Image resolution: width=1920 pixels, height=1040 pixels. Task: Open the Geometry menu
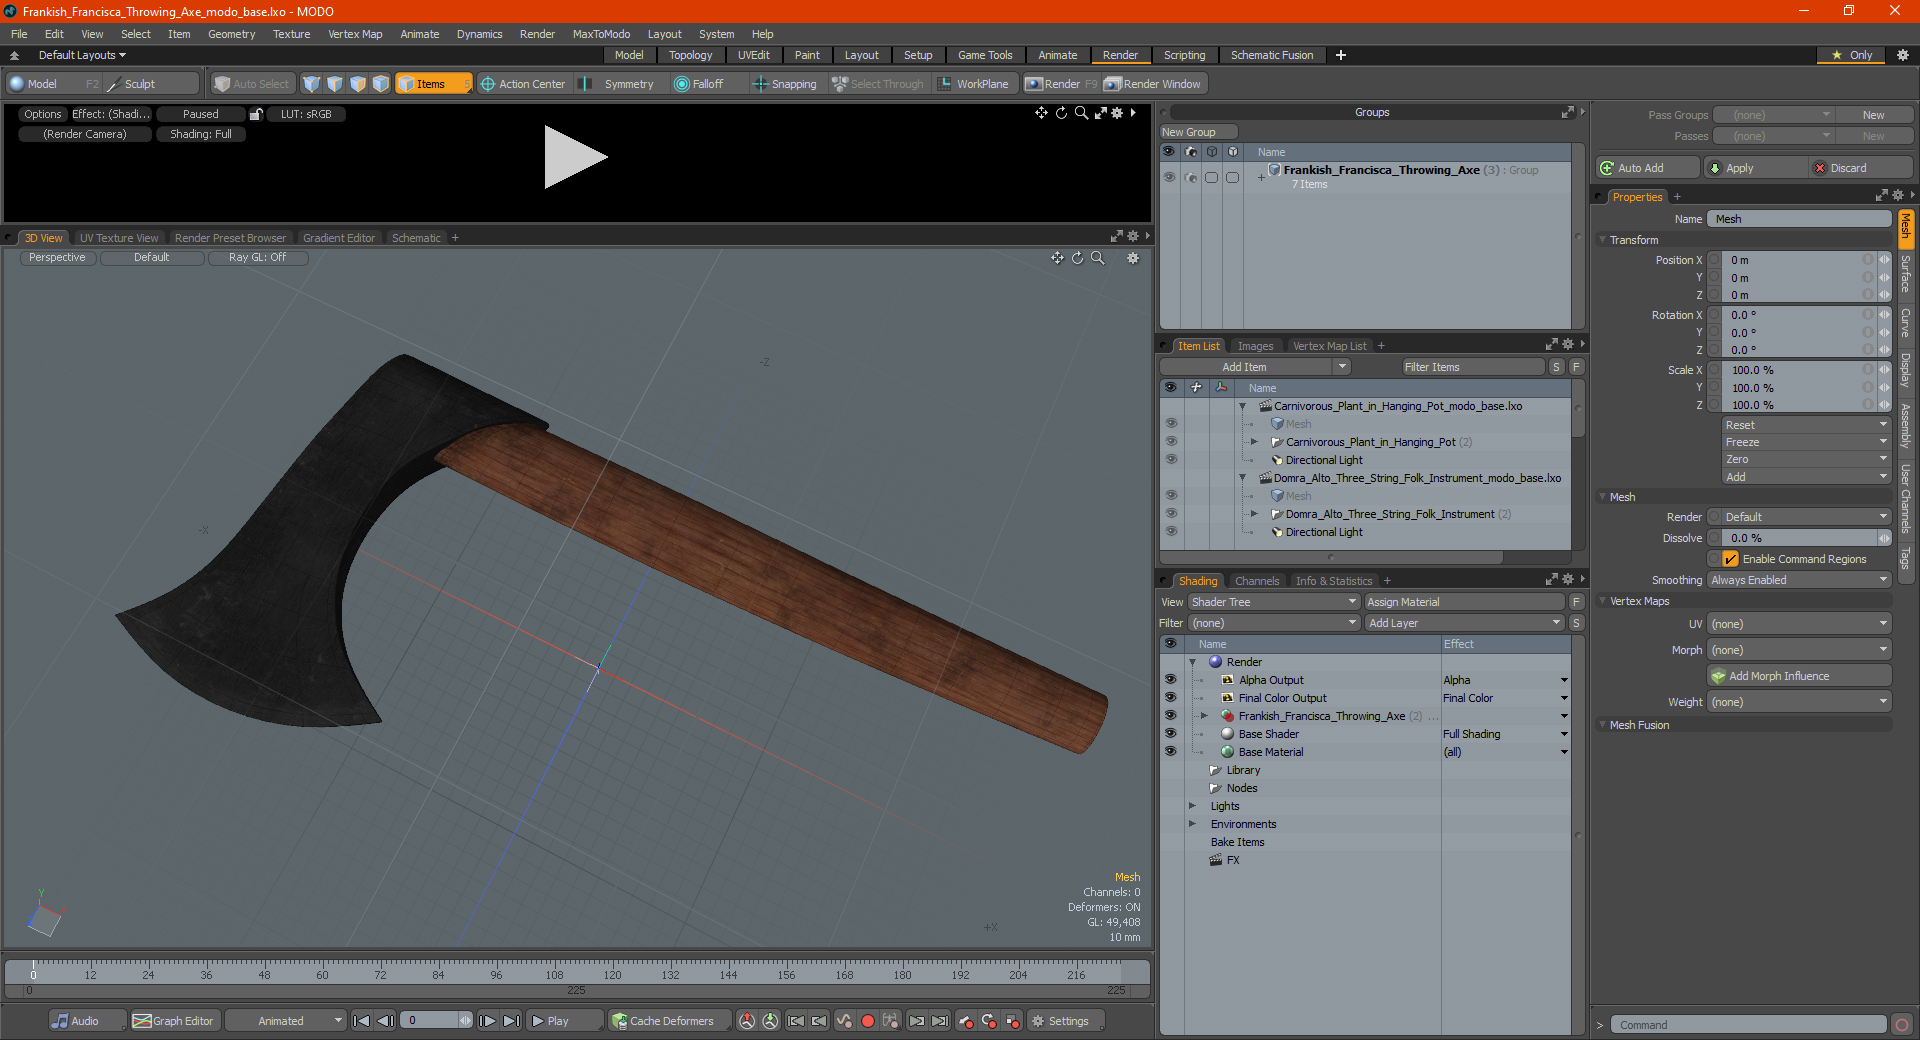pos(231,34)
